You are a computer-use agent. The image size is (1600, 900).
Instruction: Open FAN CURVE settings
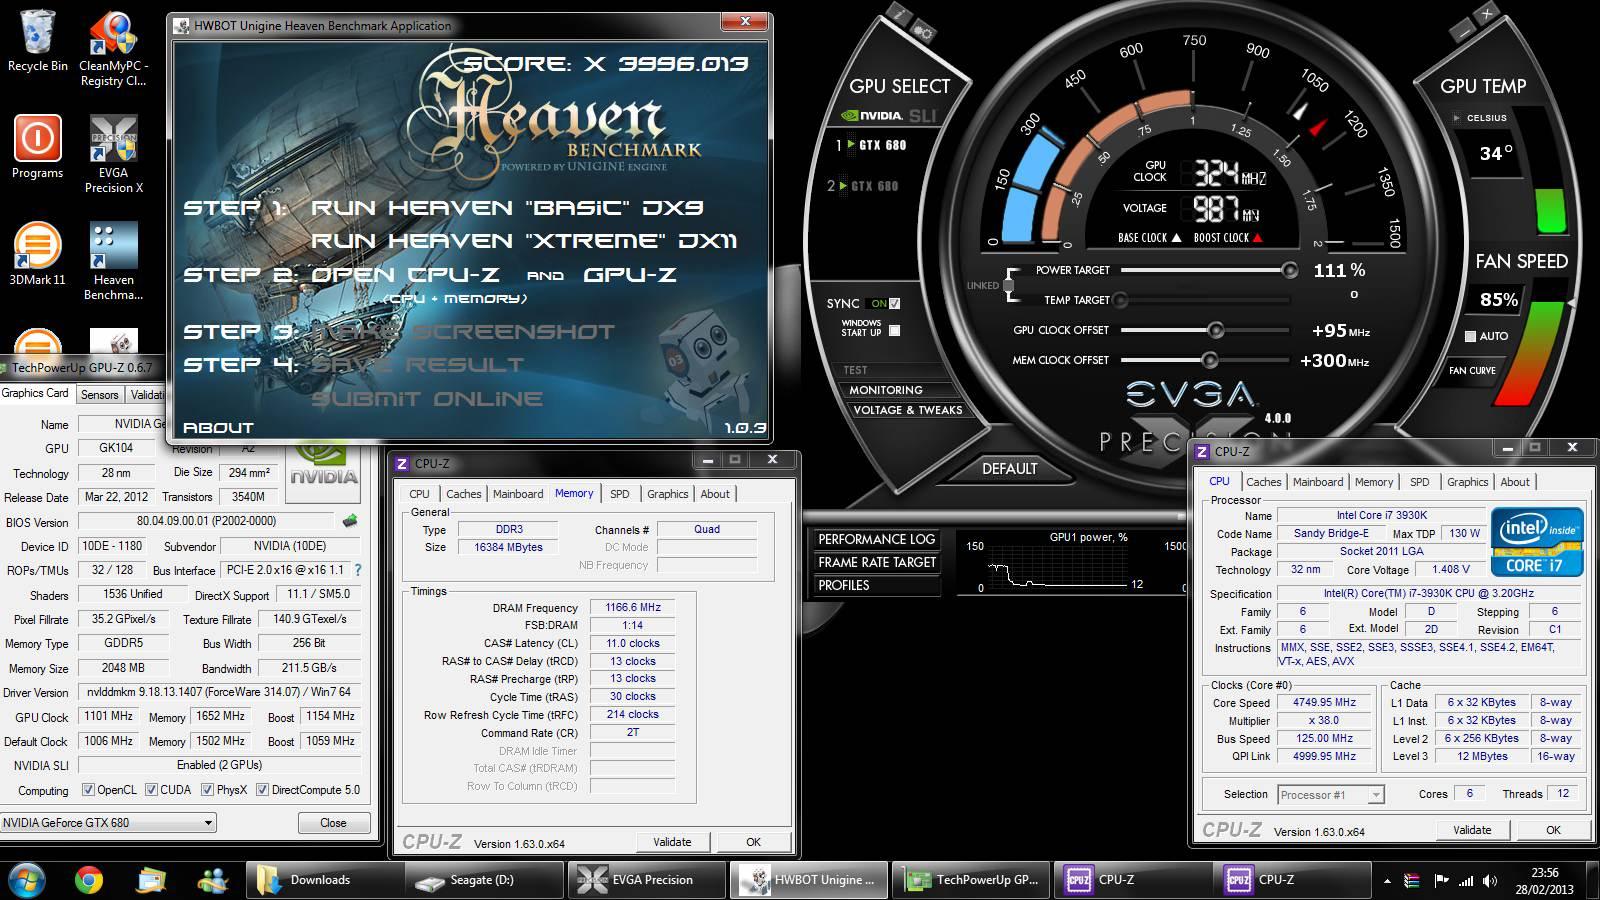point(1472,370)
